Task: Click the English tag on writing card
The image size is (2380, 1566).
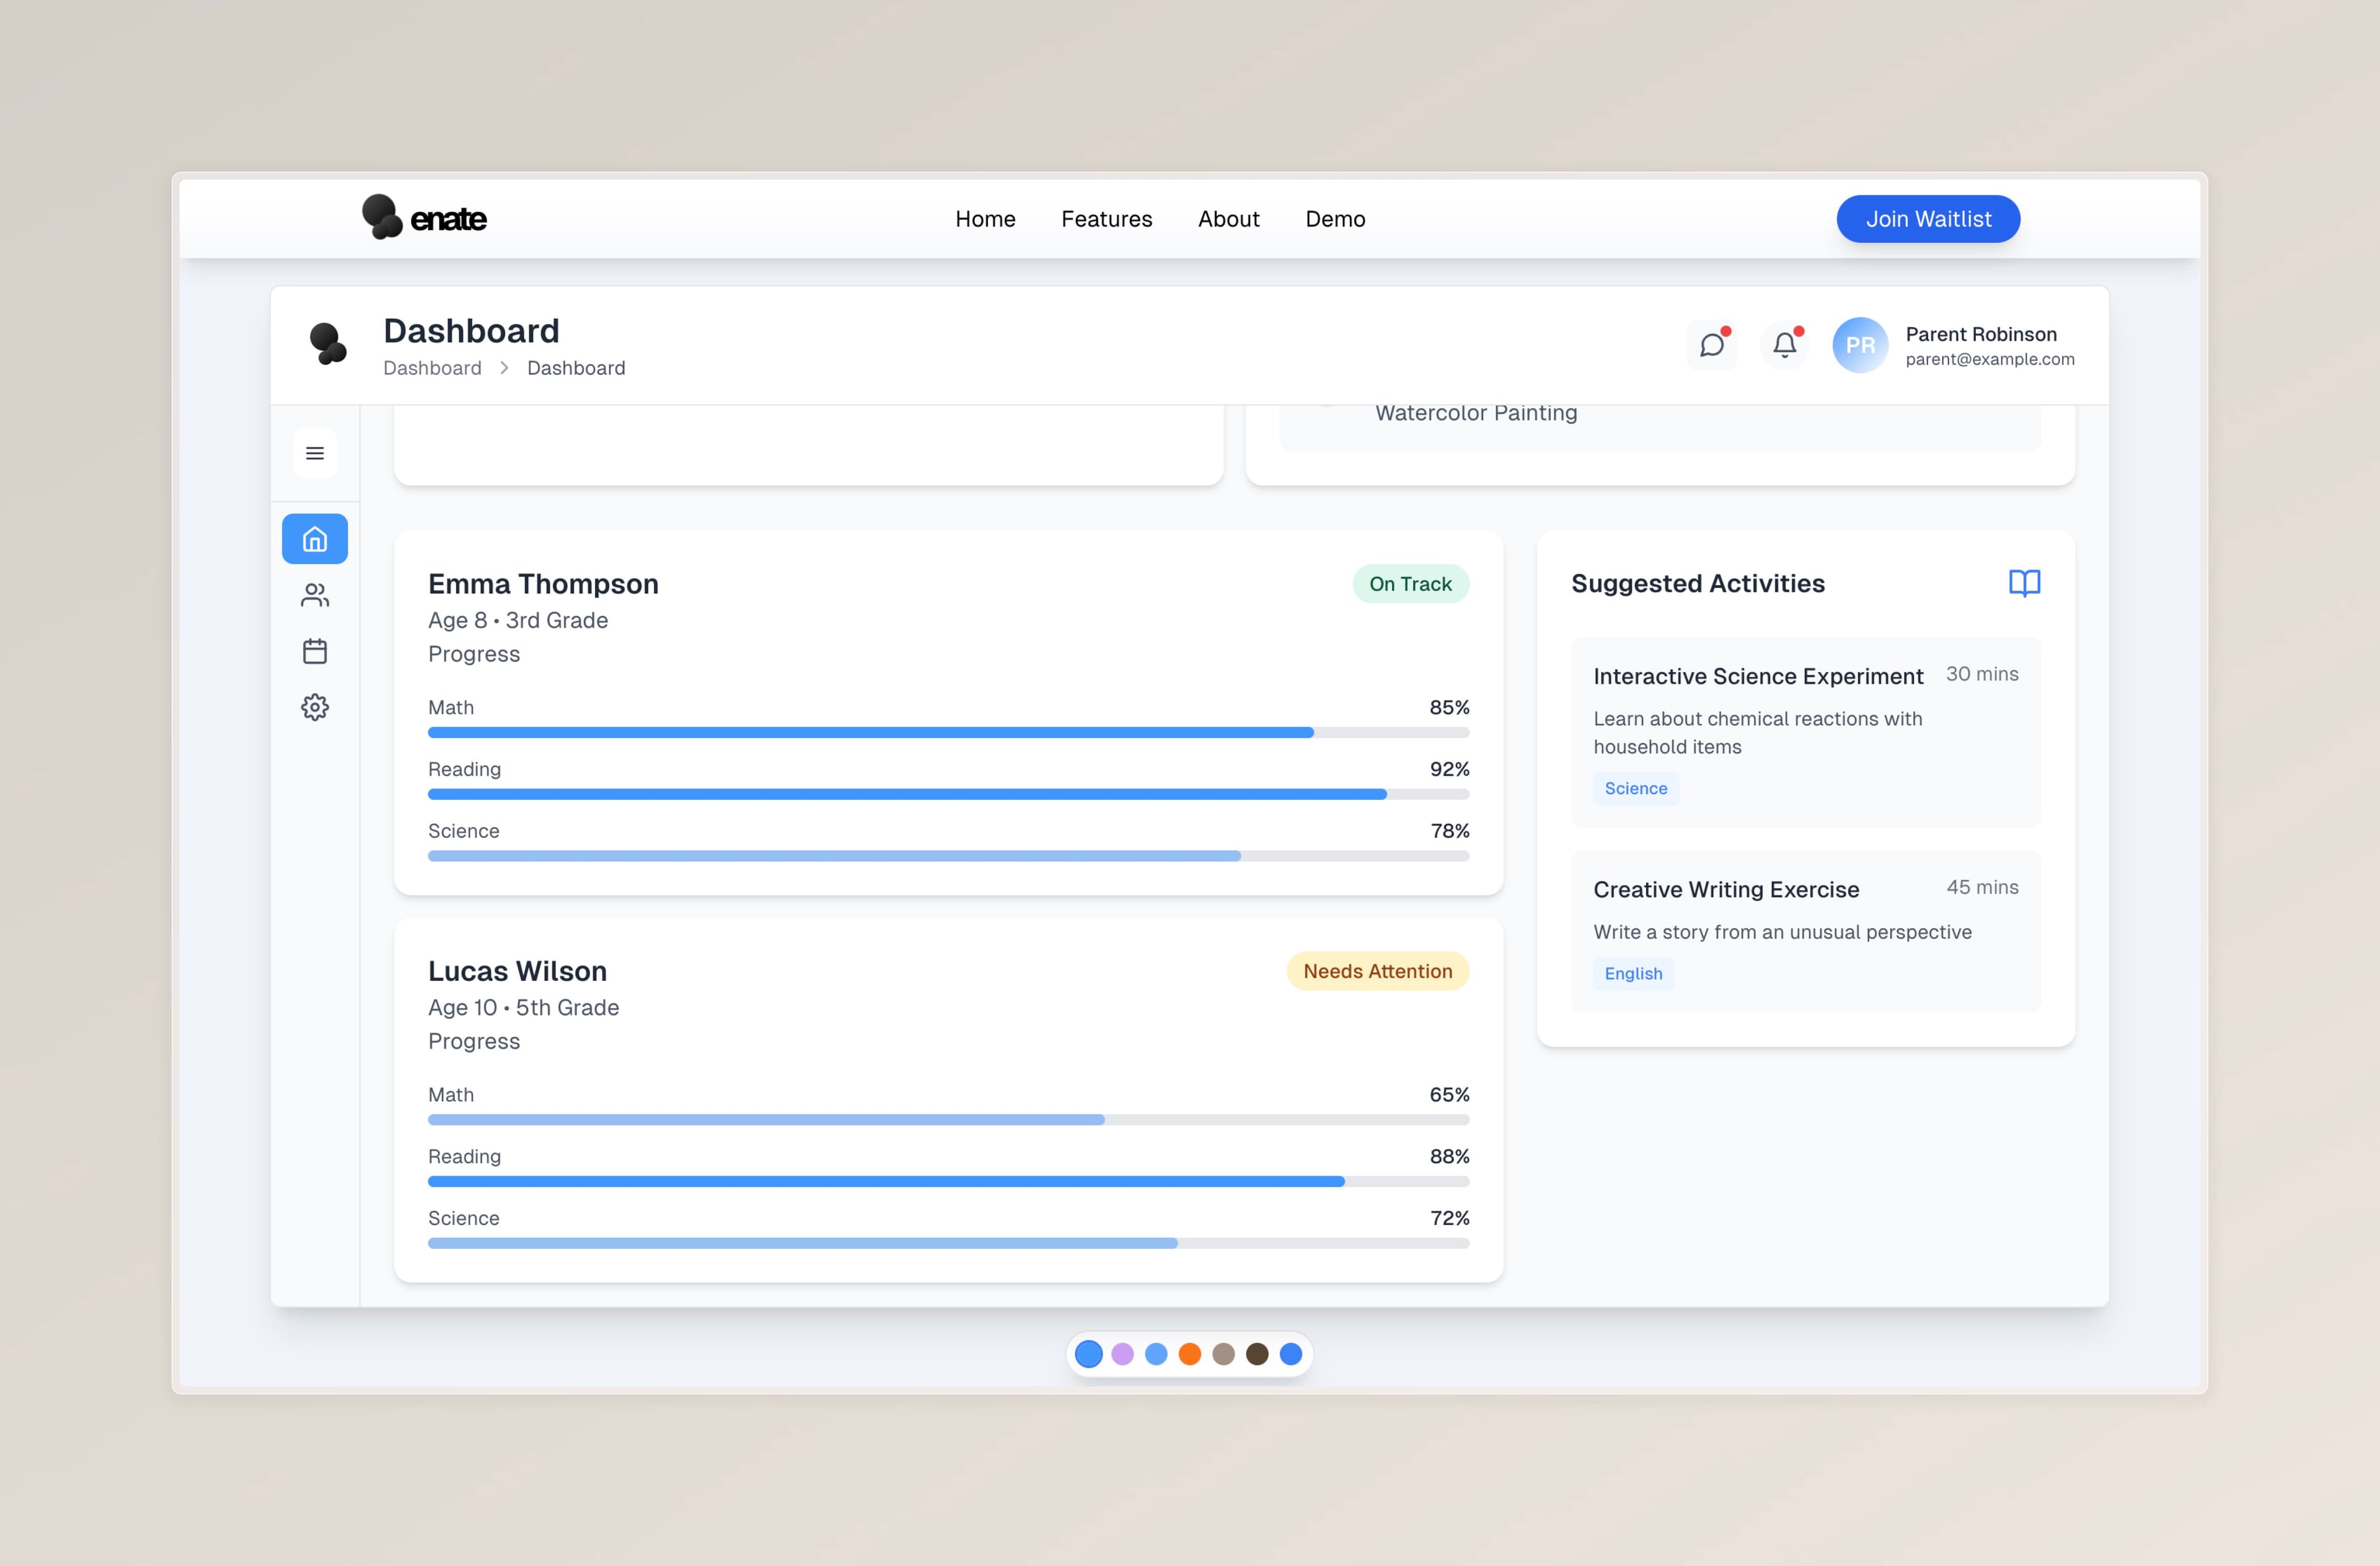Action: coord(1633,973)
